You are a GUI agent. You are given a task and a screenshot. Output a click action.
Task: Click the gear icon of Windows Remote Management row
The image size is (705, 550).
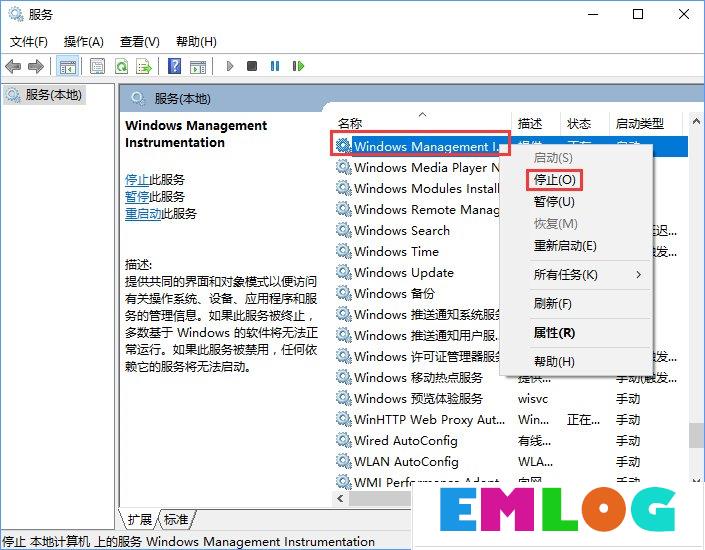pyautogui.click(x=344, y=209)
